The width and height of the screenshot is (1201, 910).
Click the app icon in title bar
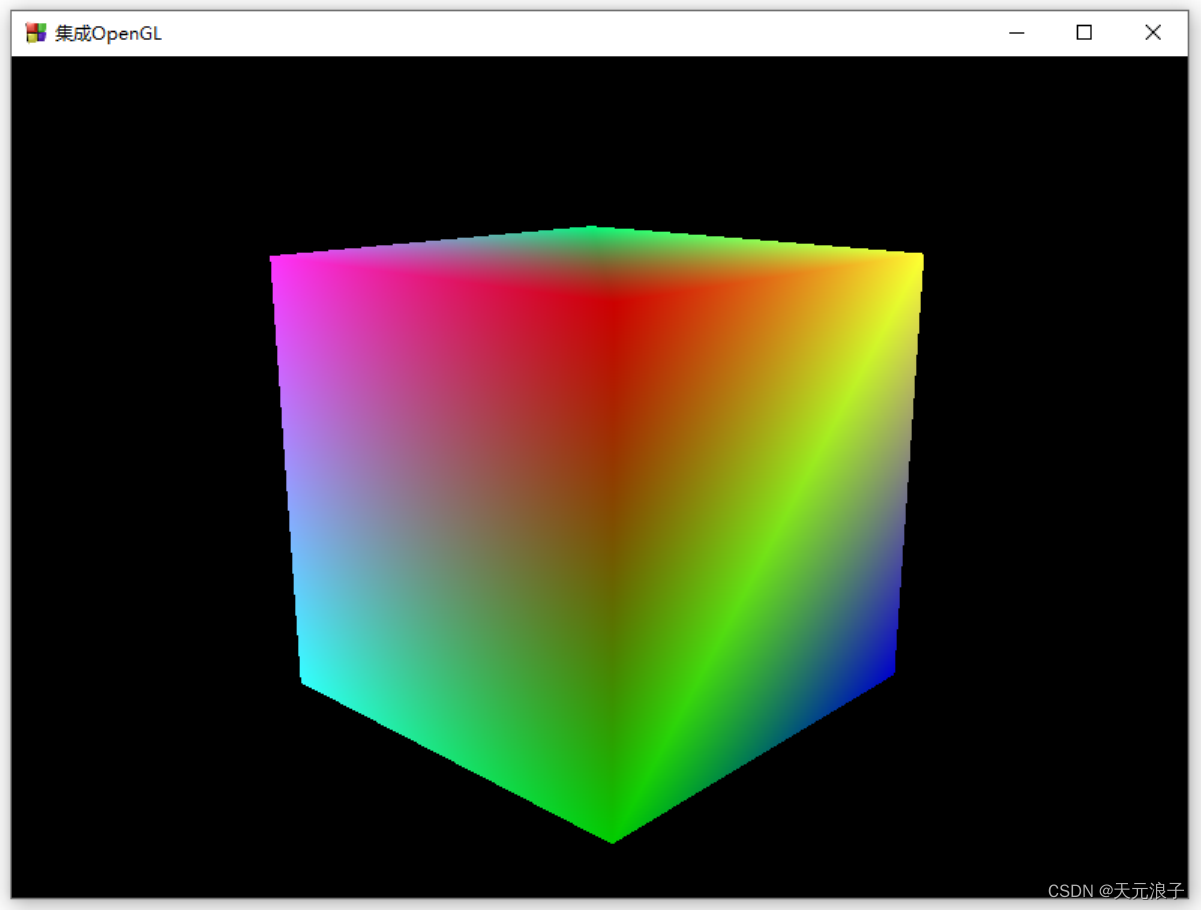pyautogui.click(x=36, y=33)
